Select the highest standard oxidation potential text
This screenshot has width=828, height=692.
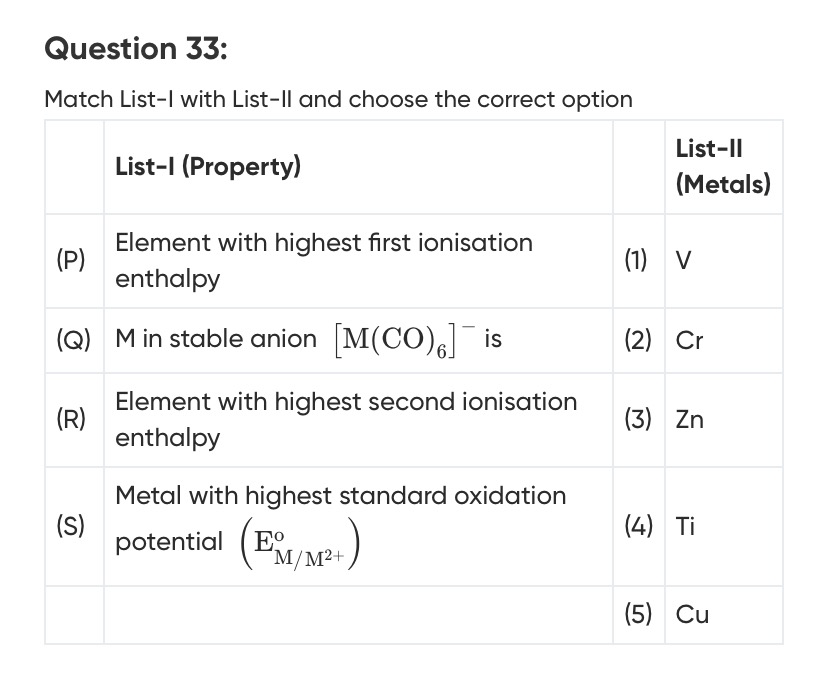pos(340,496)
